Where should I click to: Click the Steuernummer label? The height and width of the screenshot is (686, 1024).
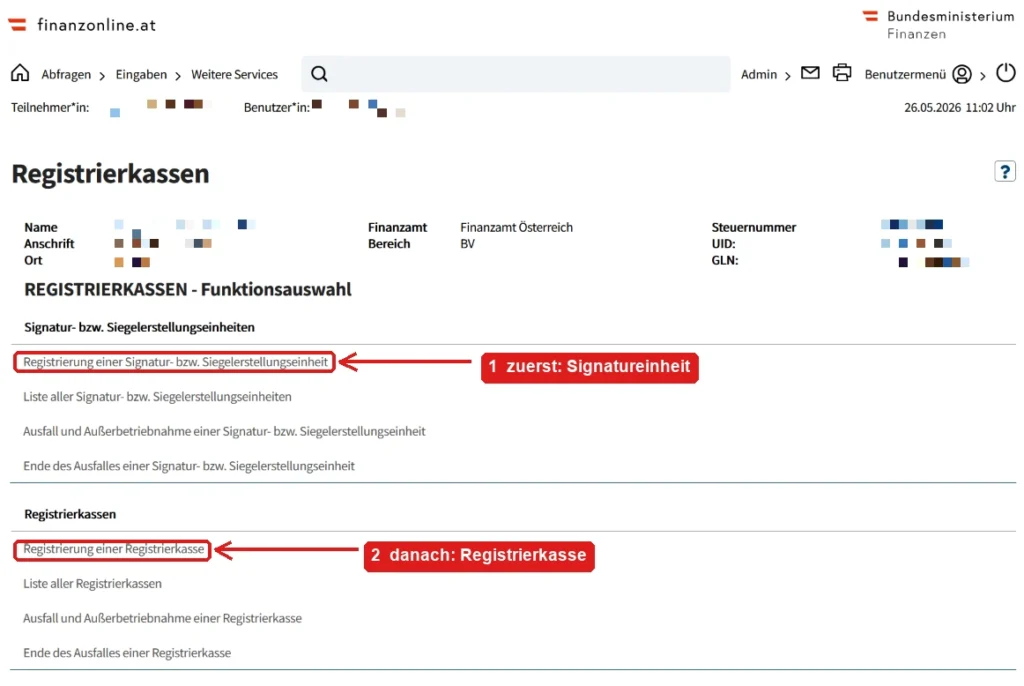[754, 227]
